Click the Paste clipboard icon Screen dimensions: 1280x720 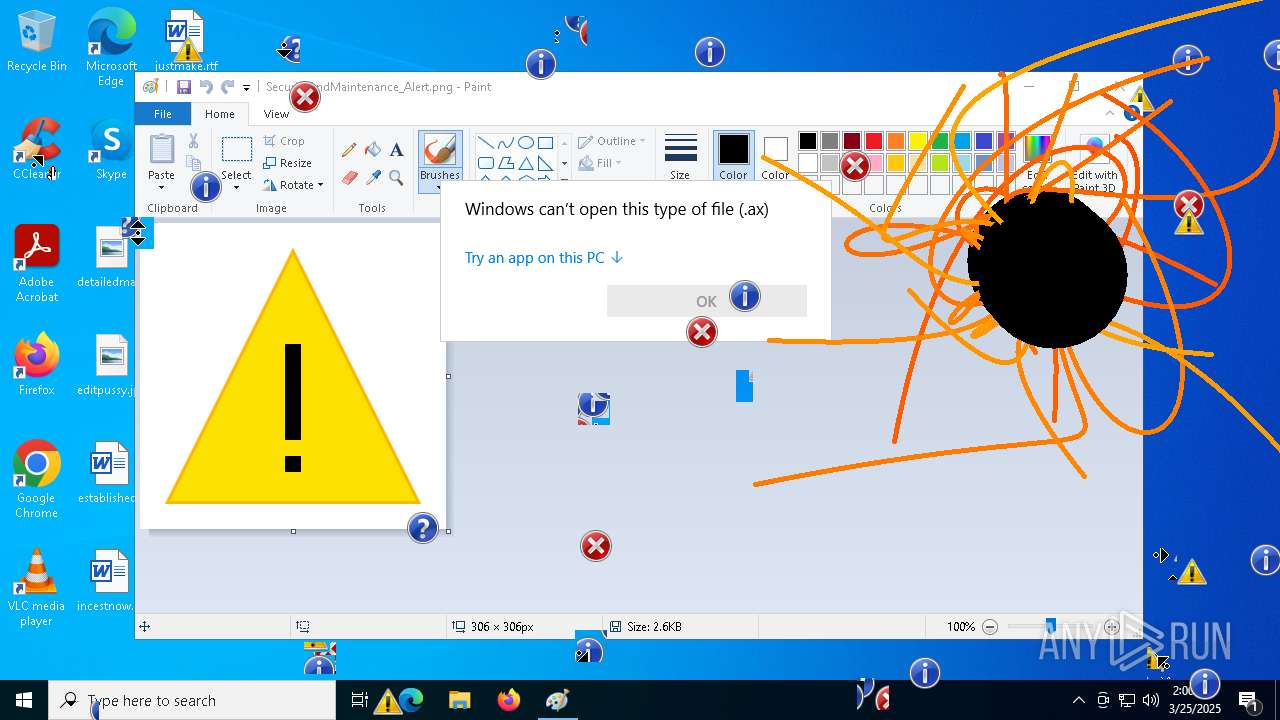click(x=161, y=149)
